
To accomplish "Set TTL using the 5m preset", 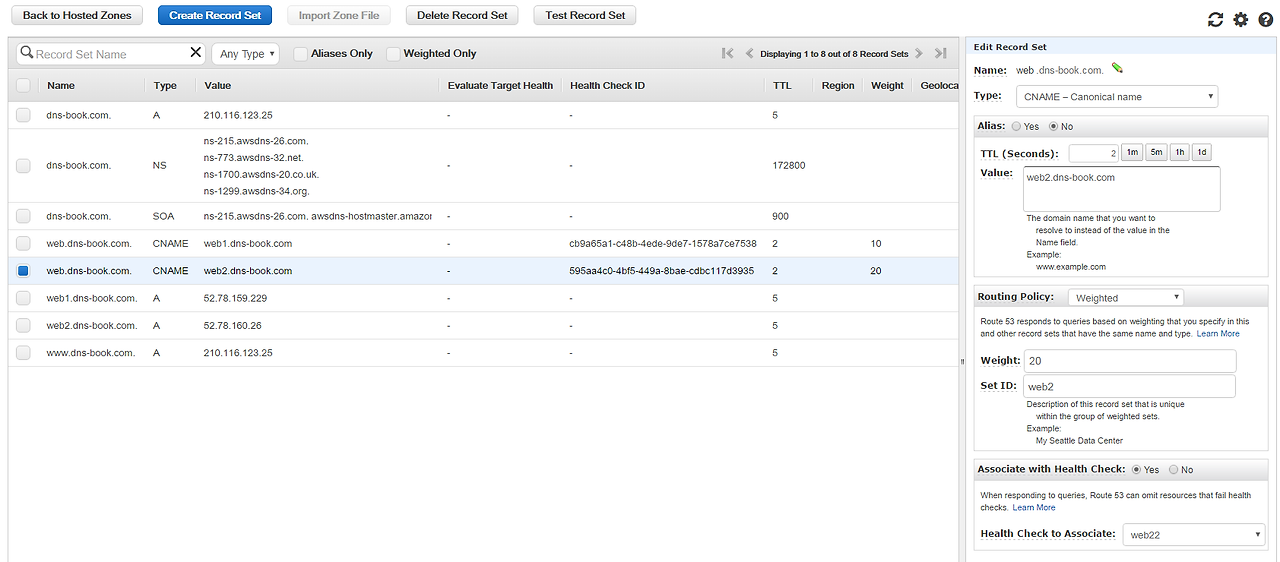I will 1156,153.
